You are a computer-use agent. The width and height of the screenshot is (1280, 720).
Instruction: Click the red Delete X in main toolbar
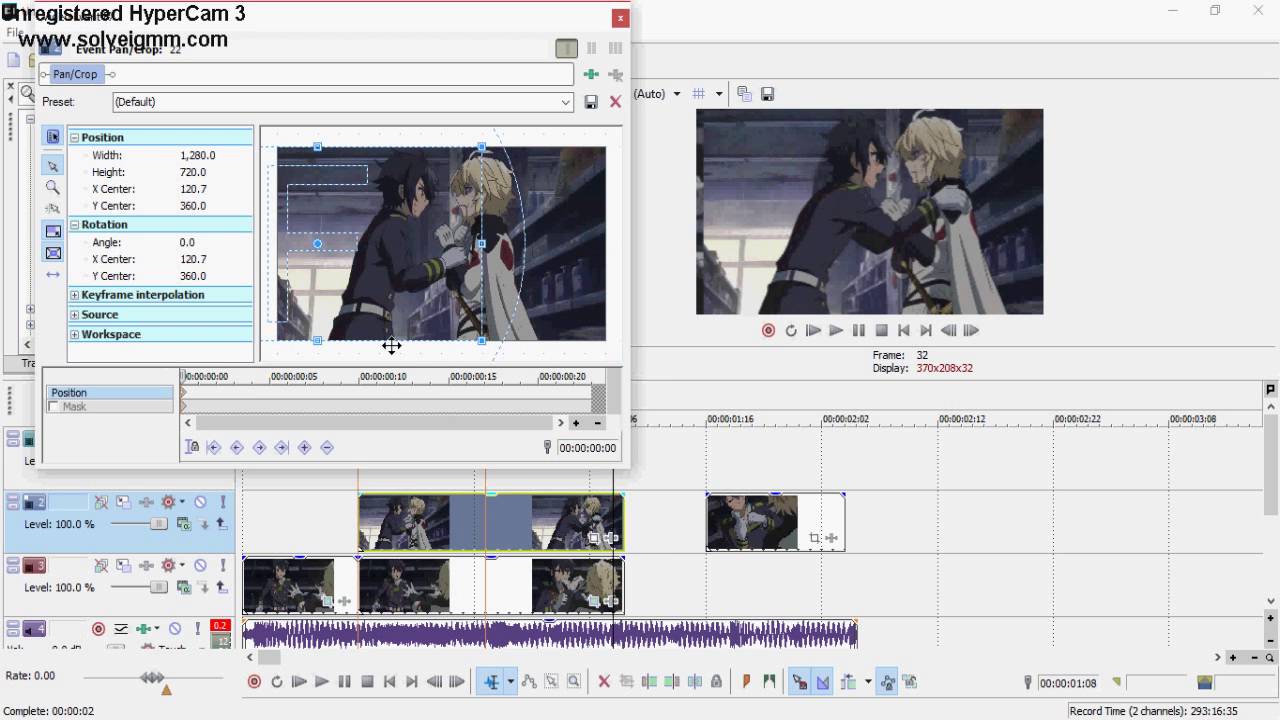(x=603, y=682)
